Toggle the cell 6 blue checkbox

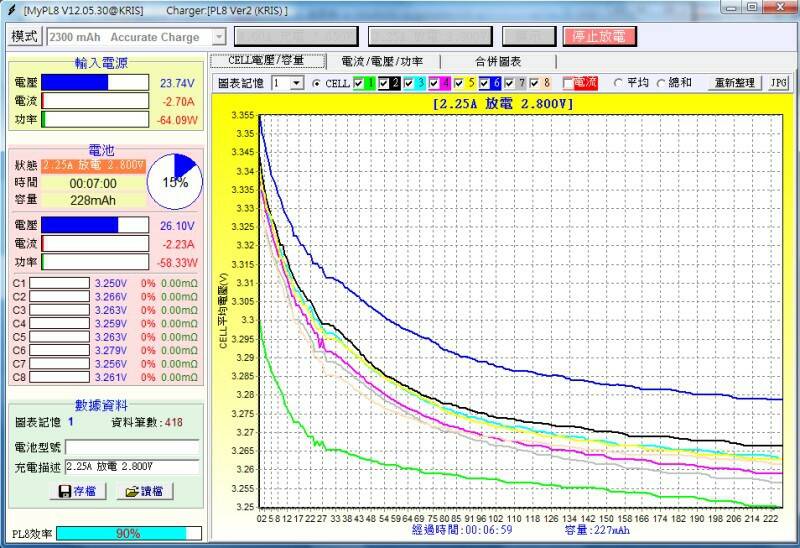point(484,83)
